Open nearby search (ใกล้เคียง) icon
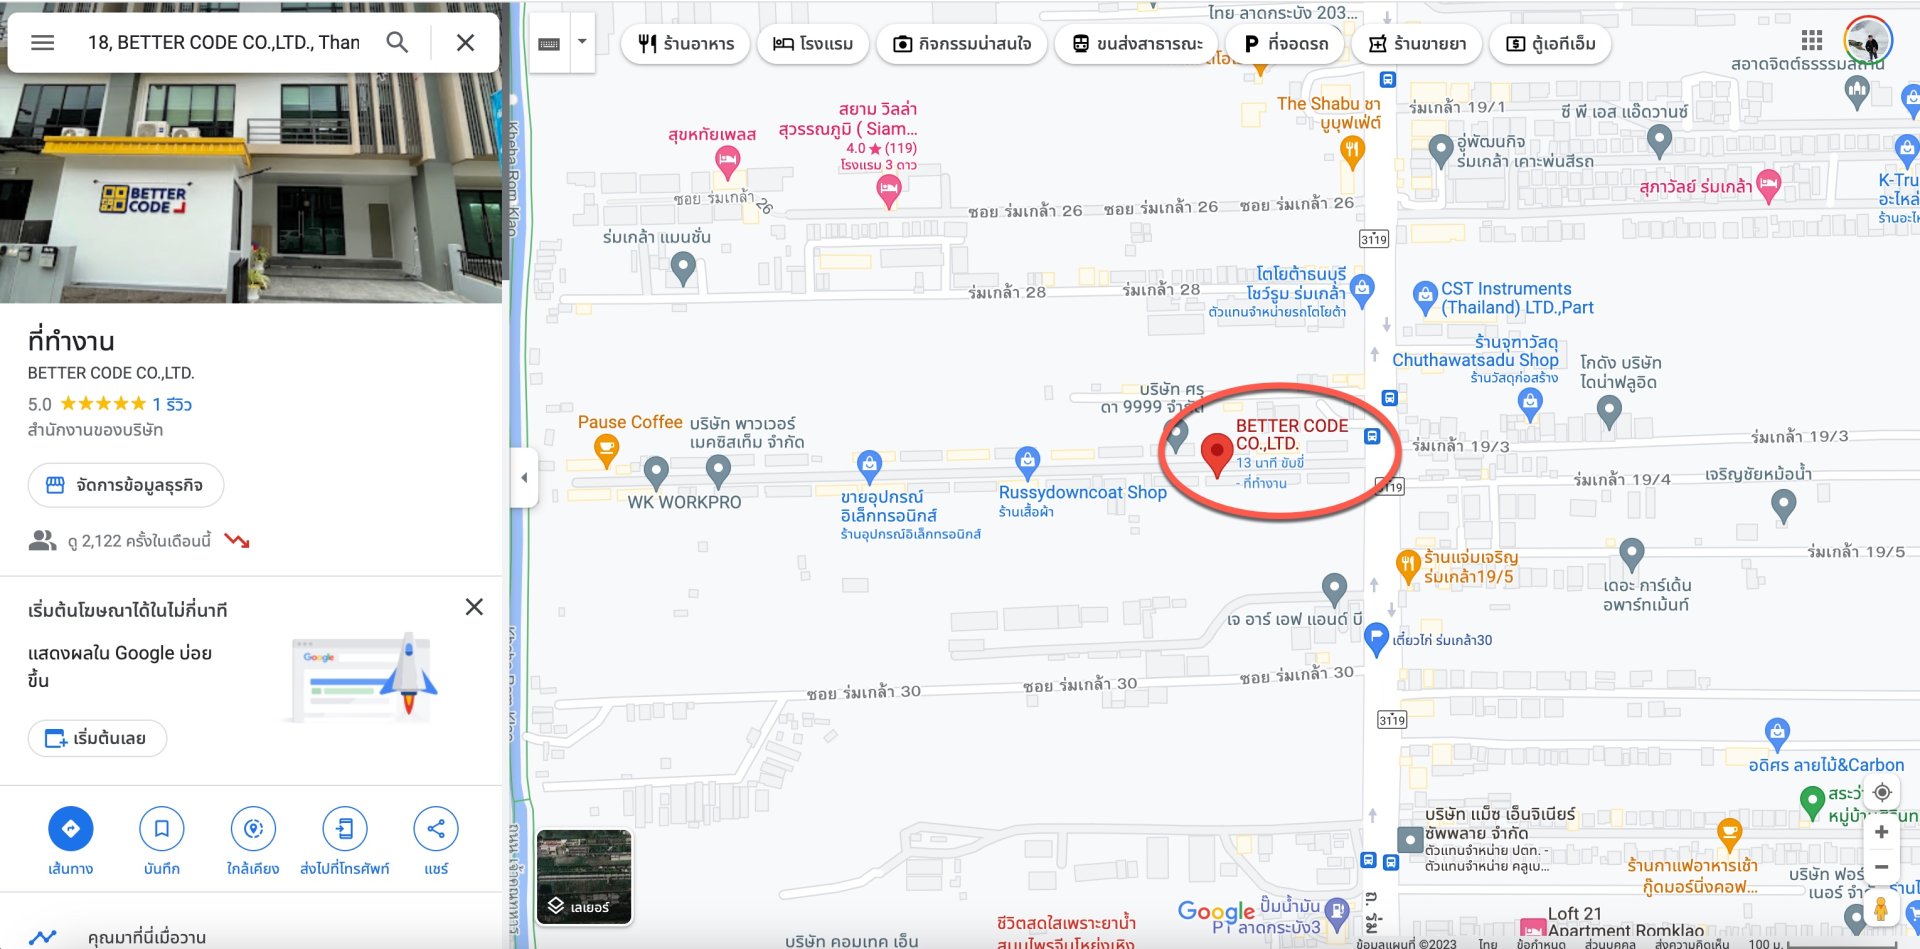This screenshot has width=1920, height=949. (x=253, y=829)
